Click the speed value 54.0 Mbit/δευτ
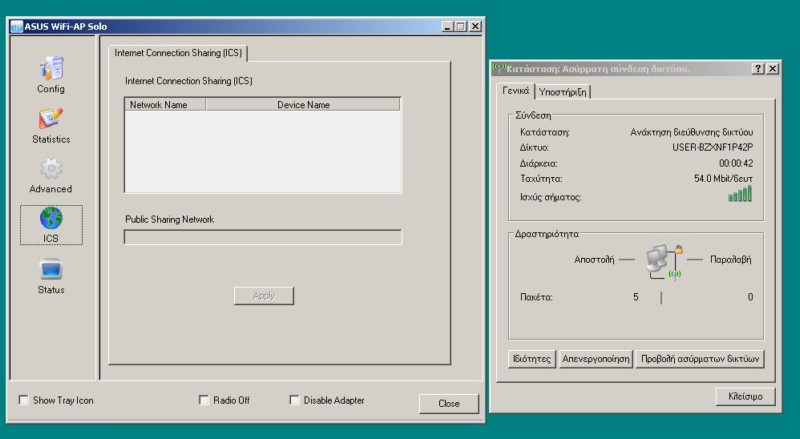Image resolution: width=800 pixels, height=439 pixels. point(723,179)
